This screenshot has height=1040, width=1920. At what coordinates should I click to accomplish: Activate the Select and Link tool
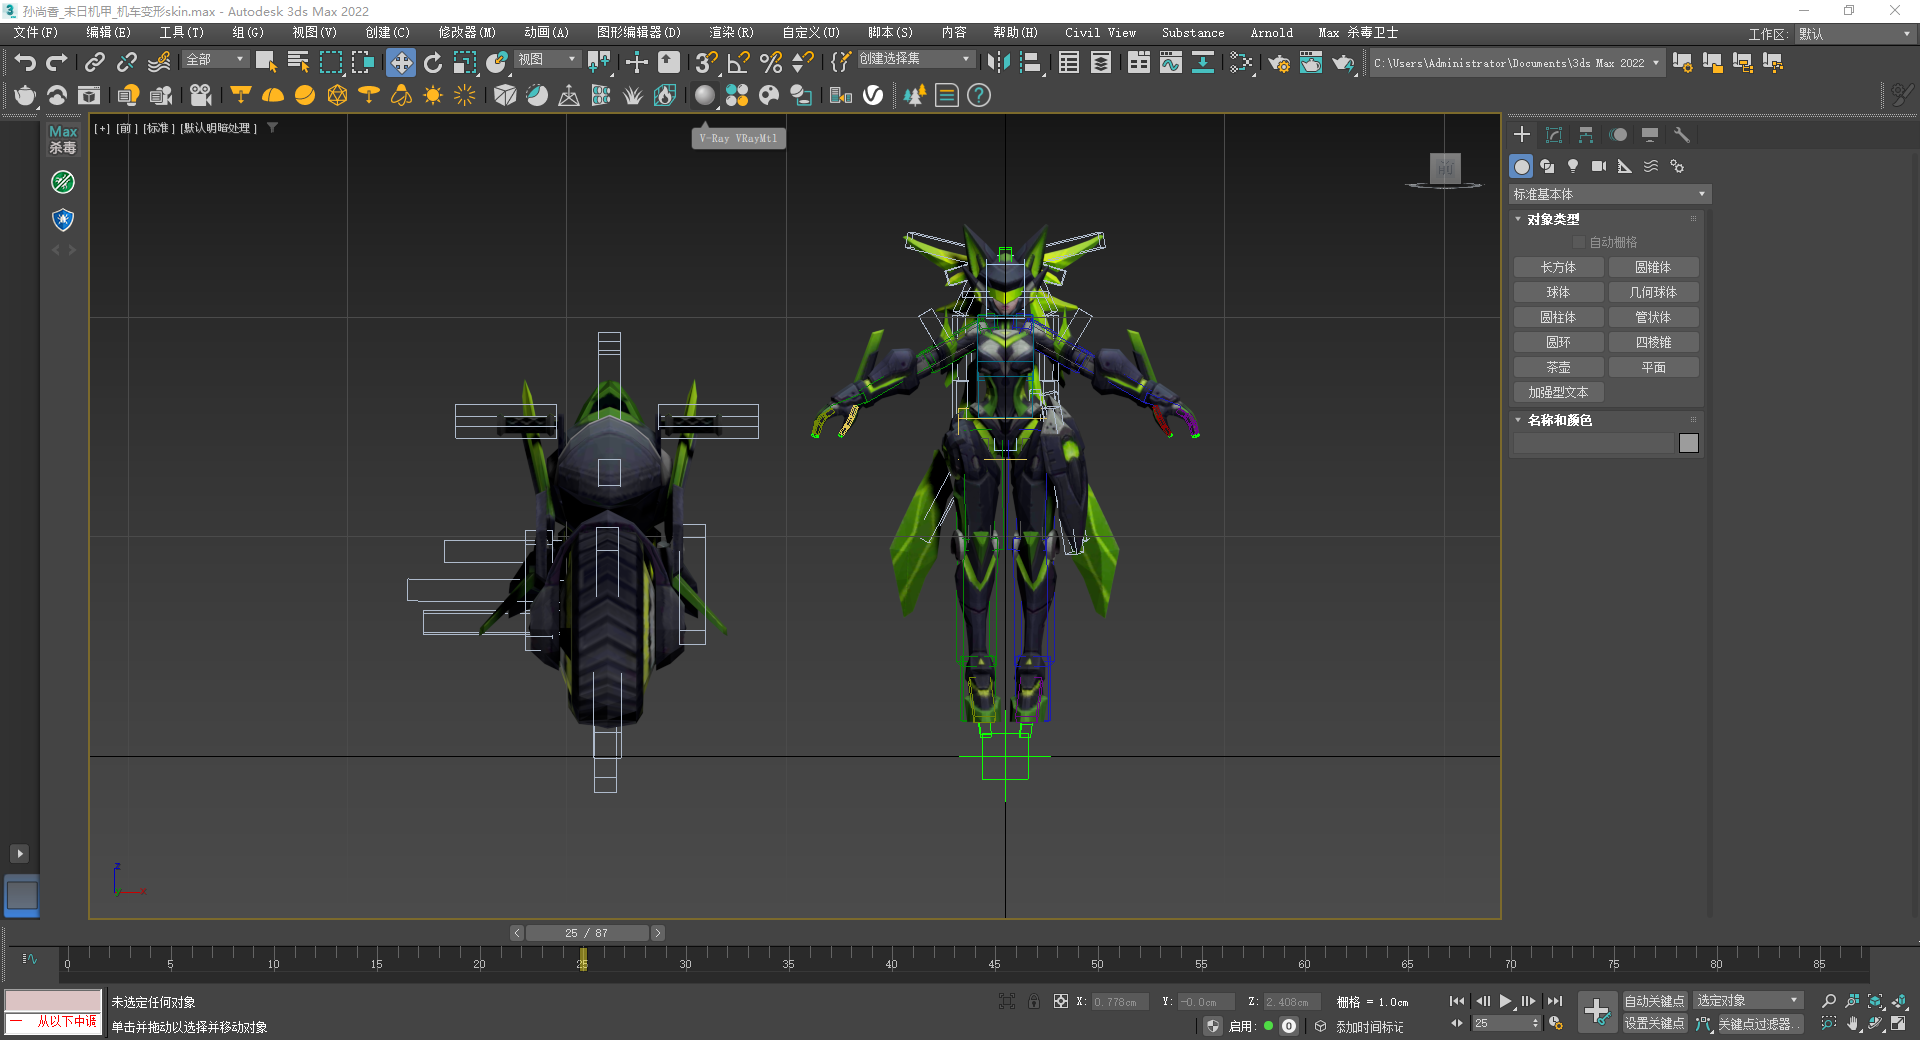tap(94, 62)
